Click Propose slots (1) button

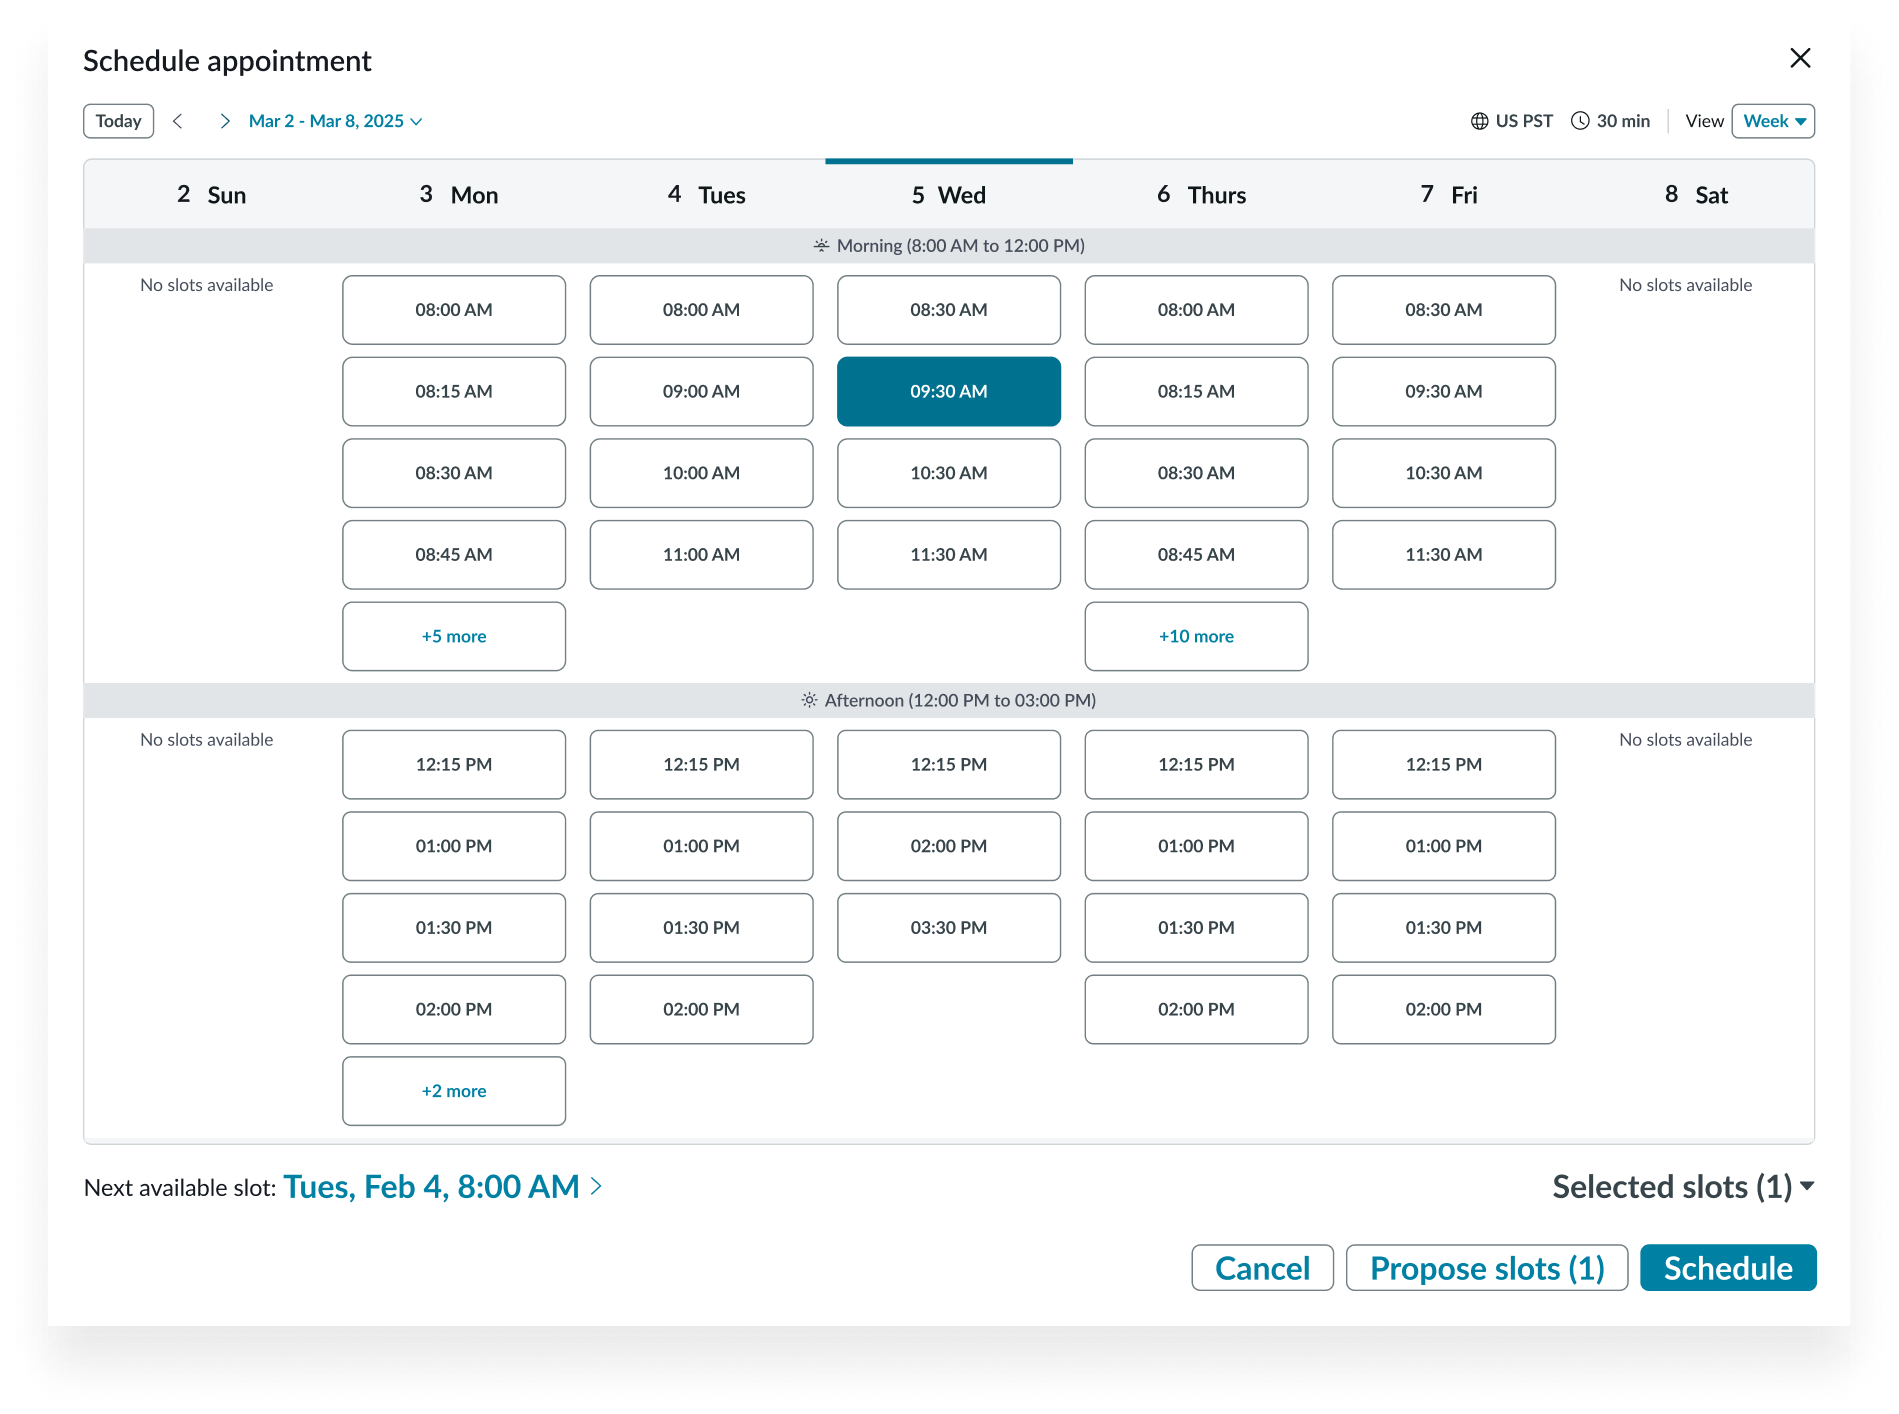point(1486,1268)
